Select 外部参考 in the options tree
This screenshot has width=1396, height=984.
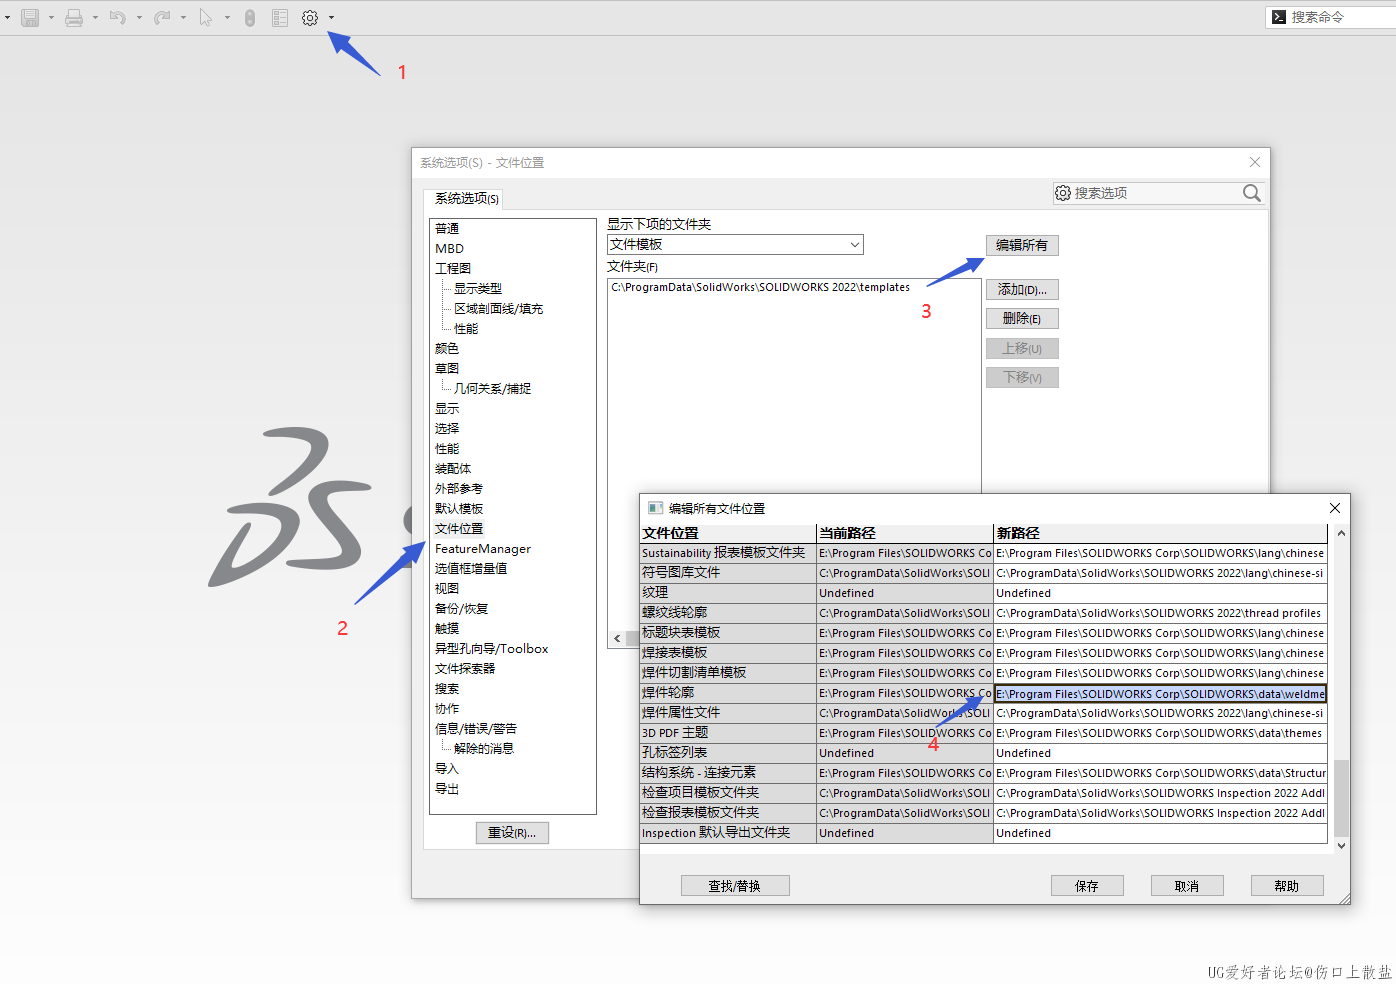click(x=459, y=489)
